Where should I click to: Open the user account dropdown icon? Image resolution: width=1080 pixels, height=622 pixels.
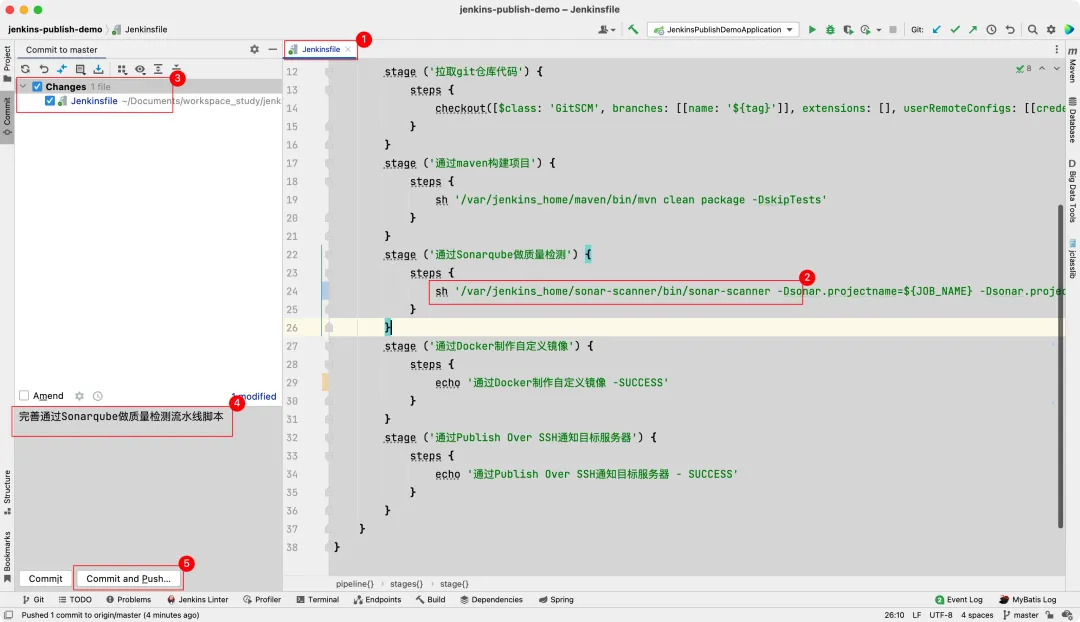606,30
